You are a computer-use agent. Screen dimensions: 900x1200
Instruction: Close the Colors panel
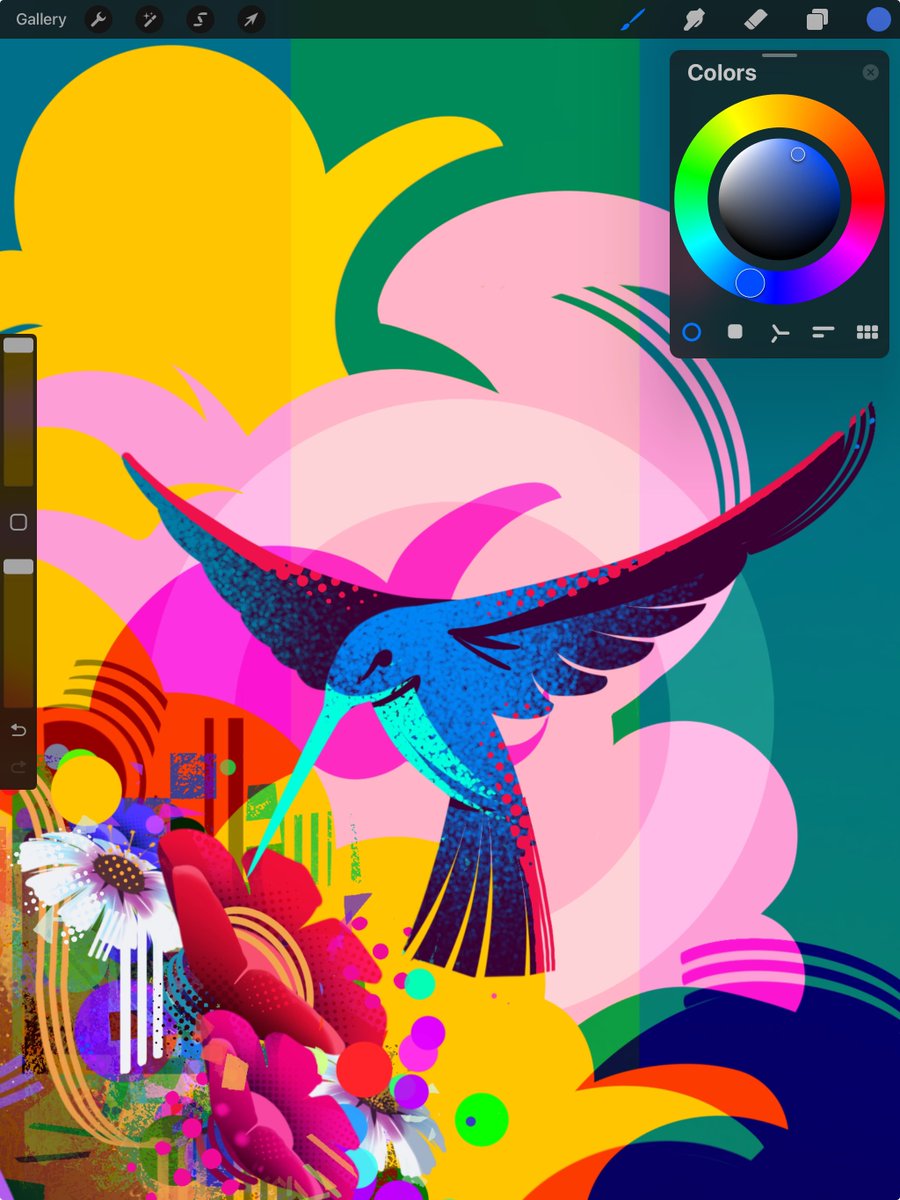click(x=871, y=72)
